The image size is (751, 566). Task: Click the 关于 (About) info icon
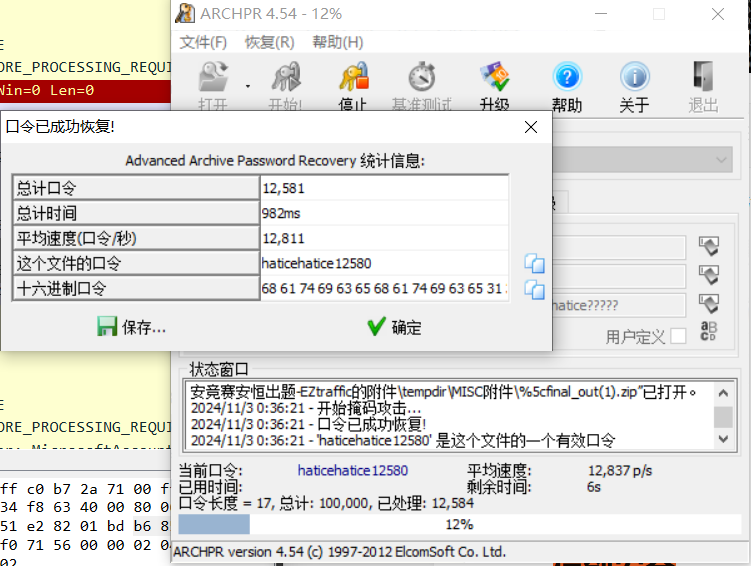coord(634,85)
